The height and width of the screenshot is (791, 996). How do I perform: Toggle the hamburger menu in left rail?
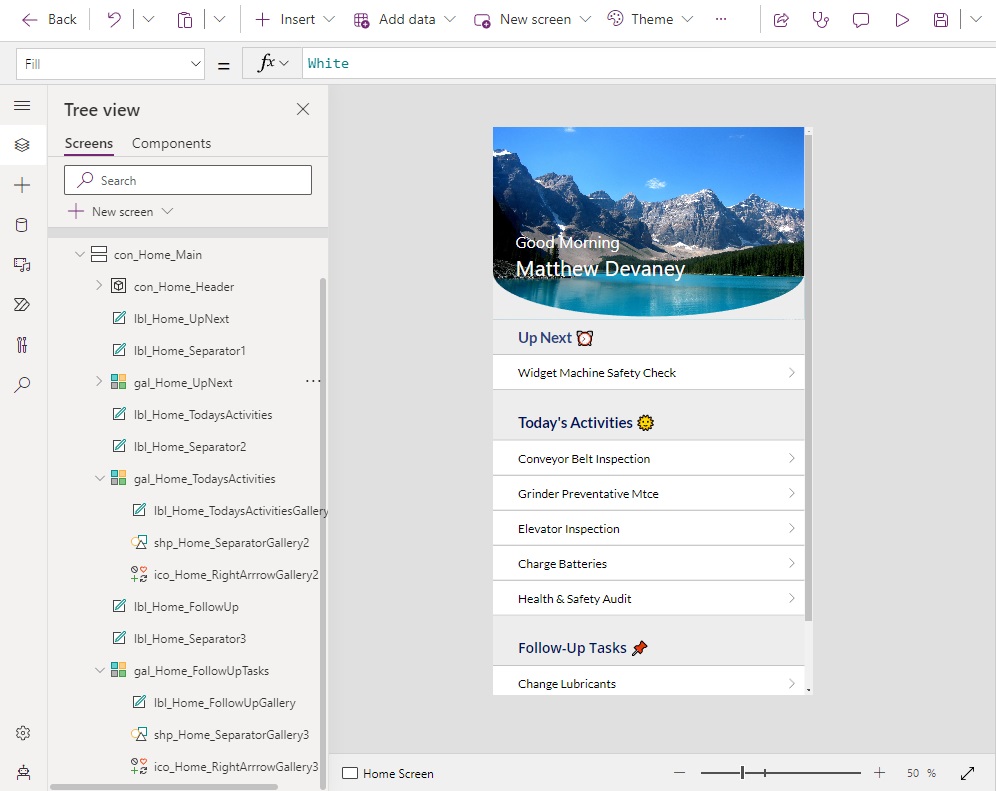click(x=22, y=105)
